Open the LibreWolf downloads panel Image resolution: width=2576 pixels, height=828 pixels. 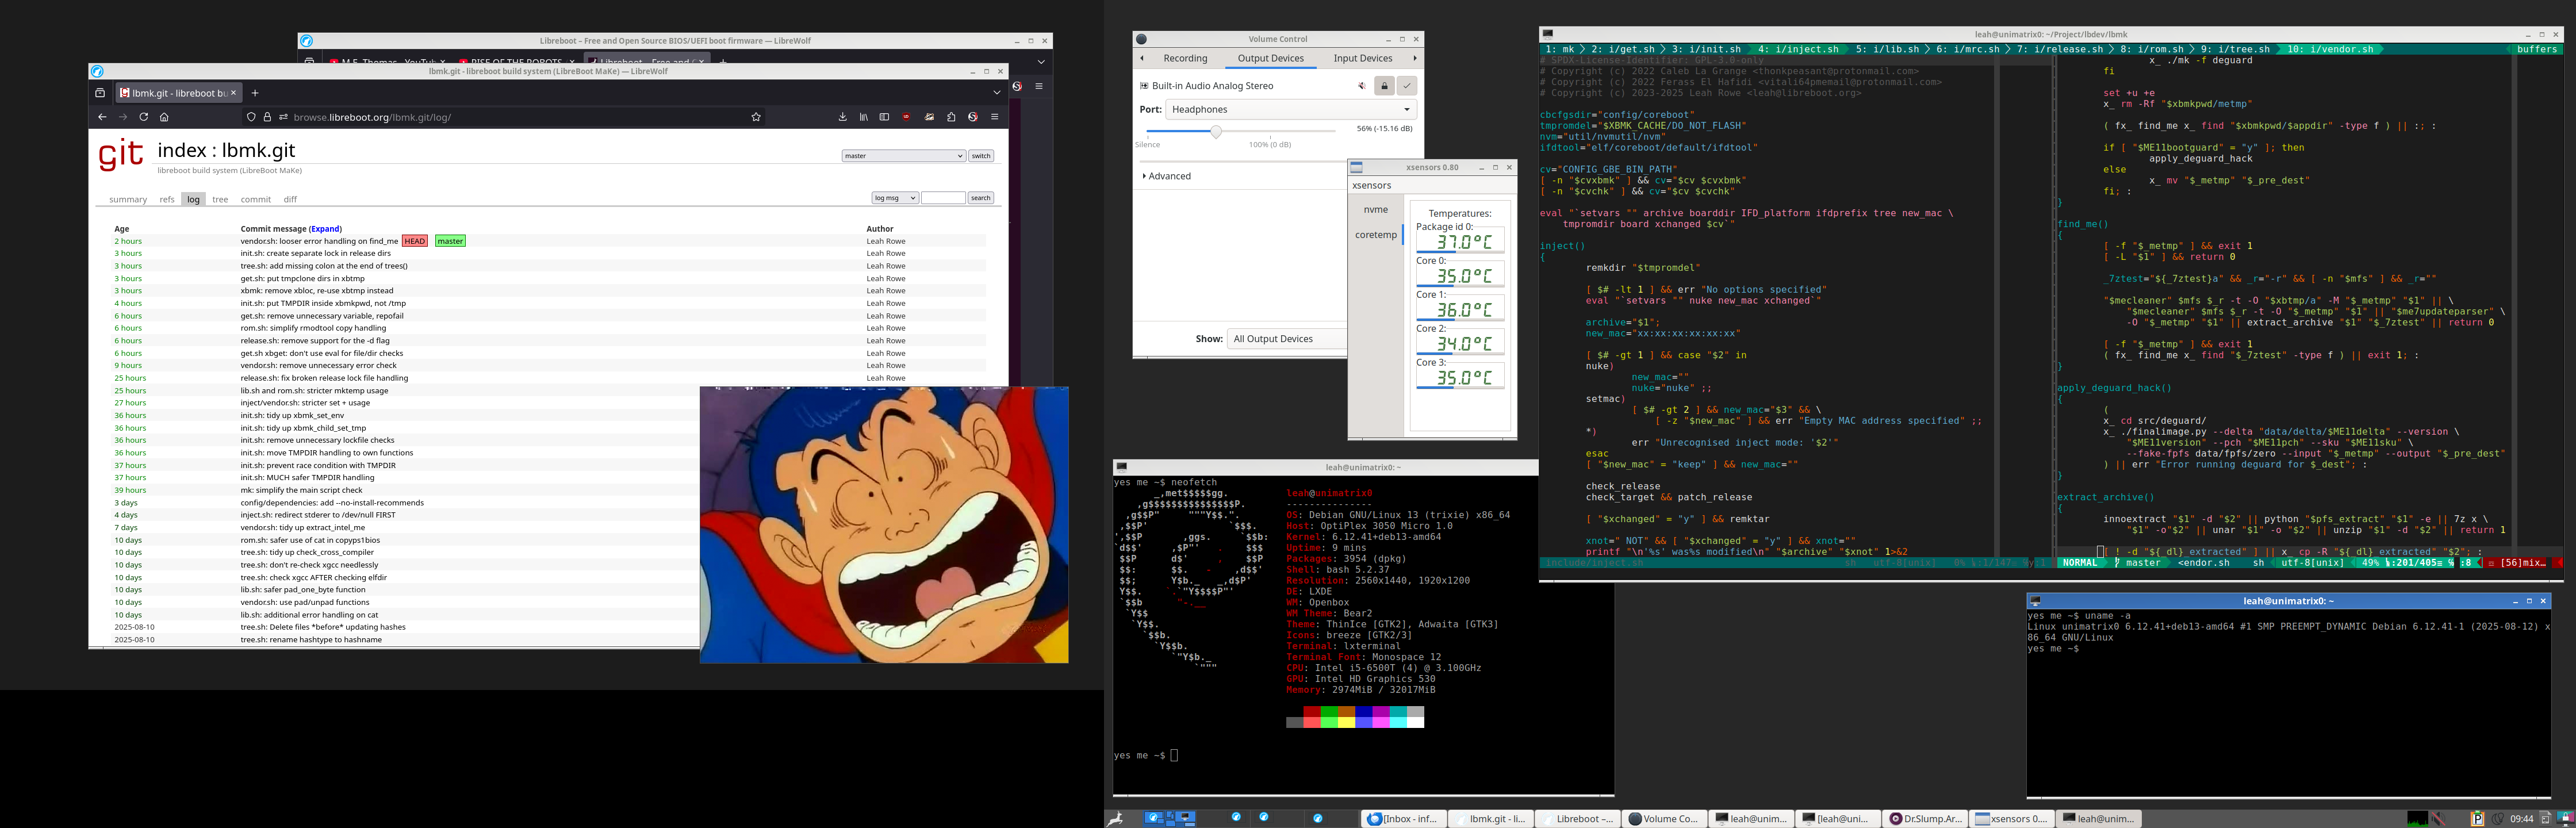point(843,117)
